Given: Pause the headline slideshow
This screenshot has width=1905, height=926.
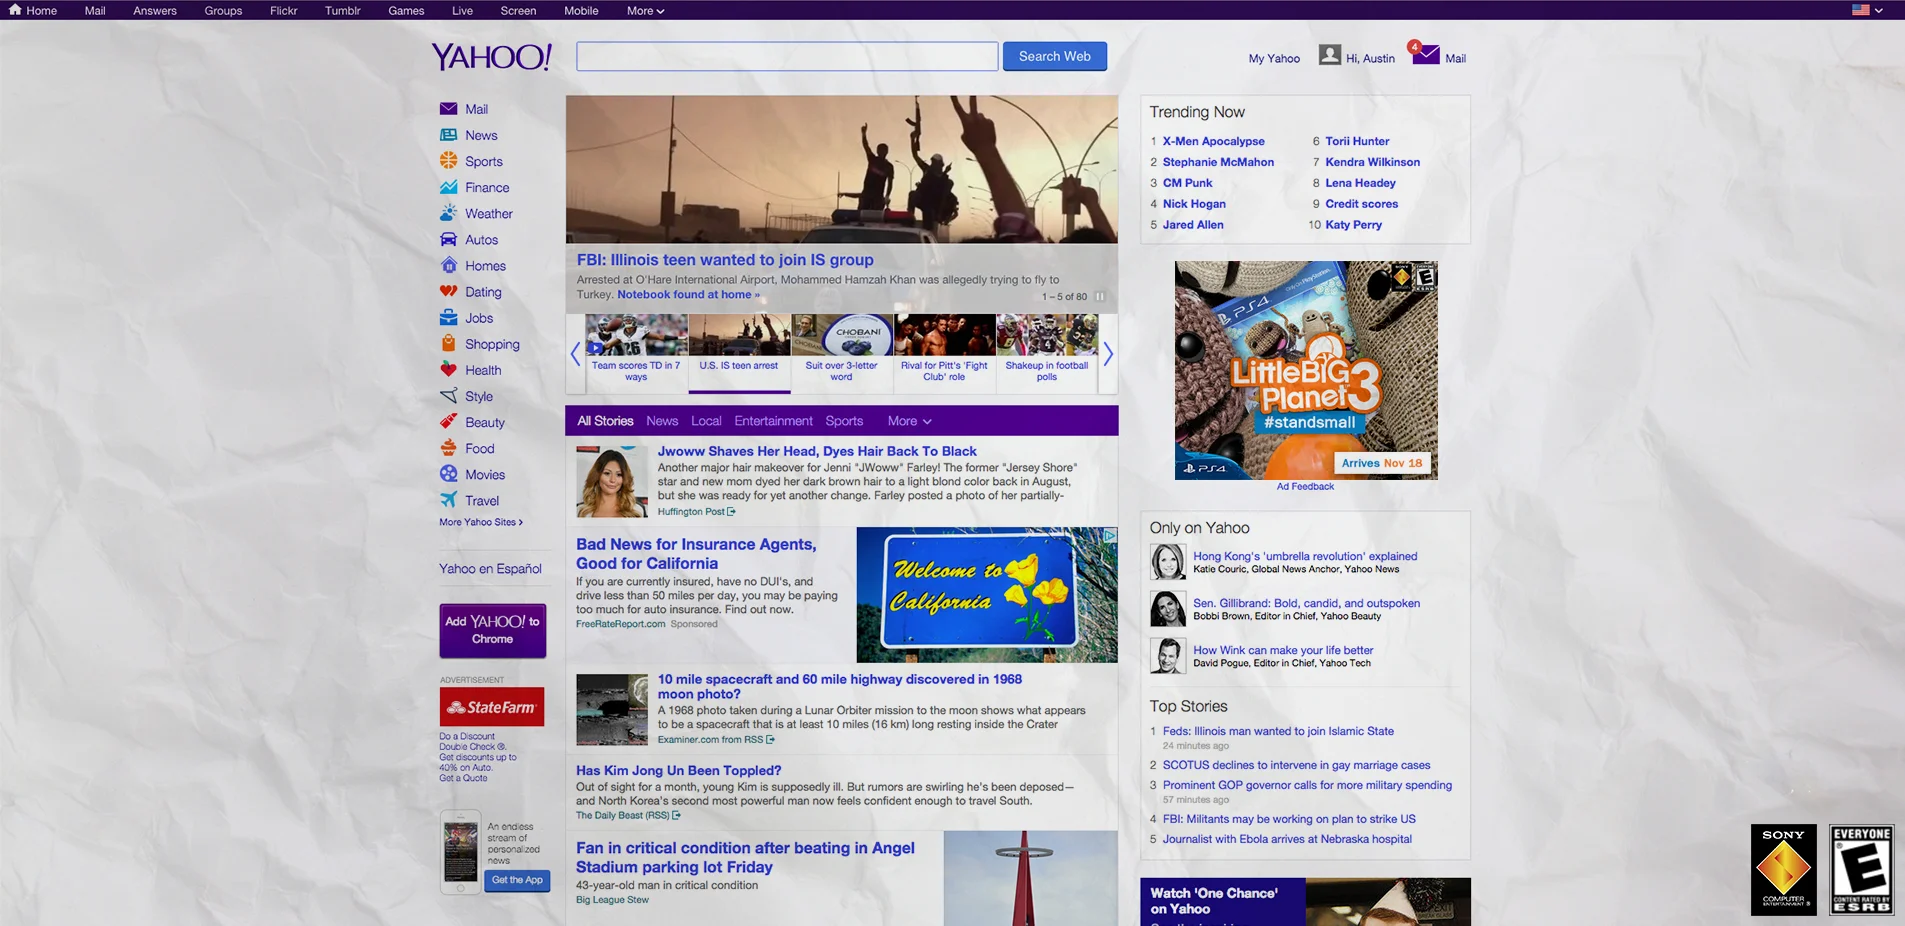Looking at the screenshot, I should point(1100,296).
